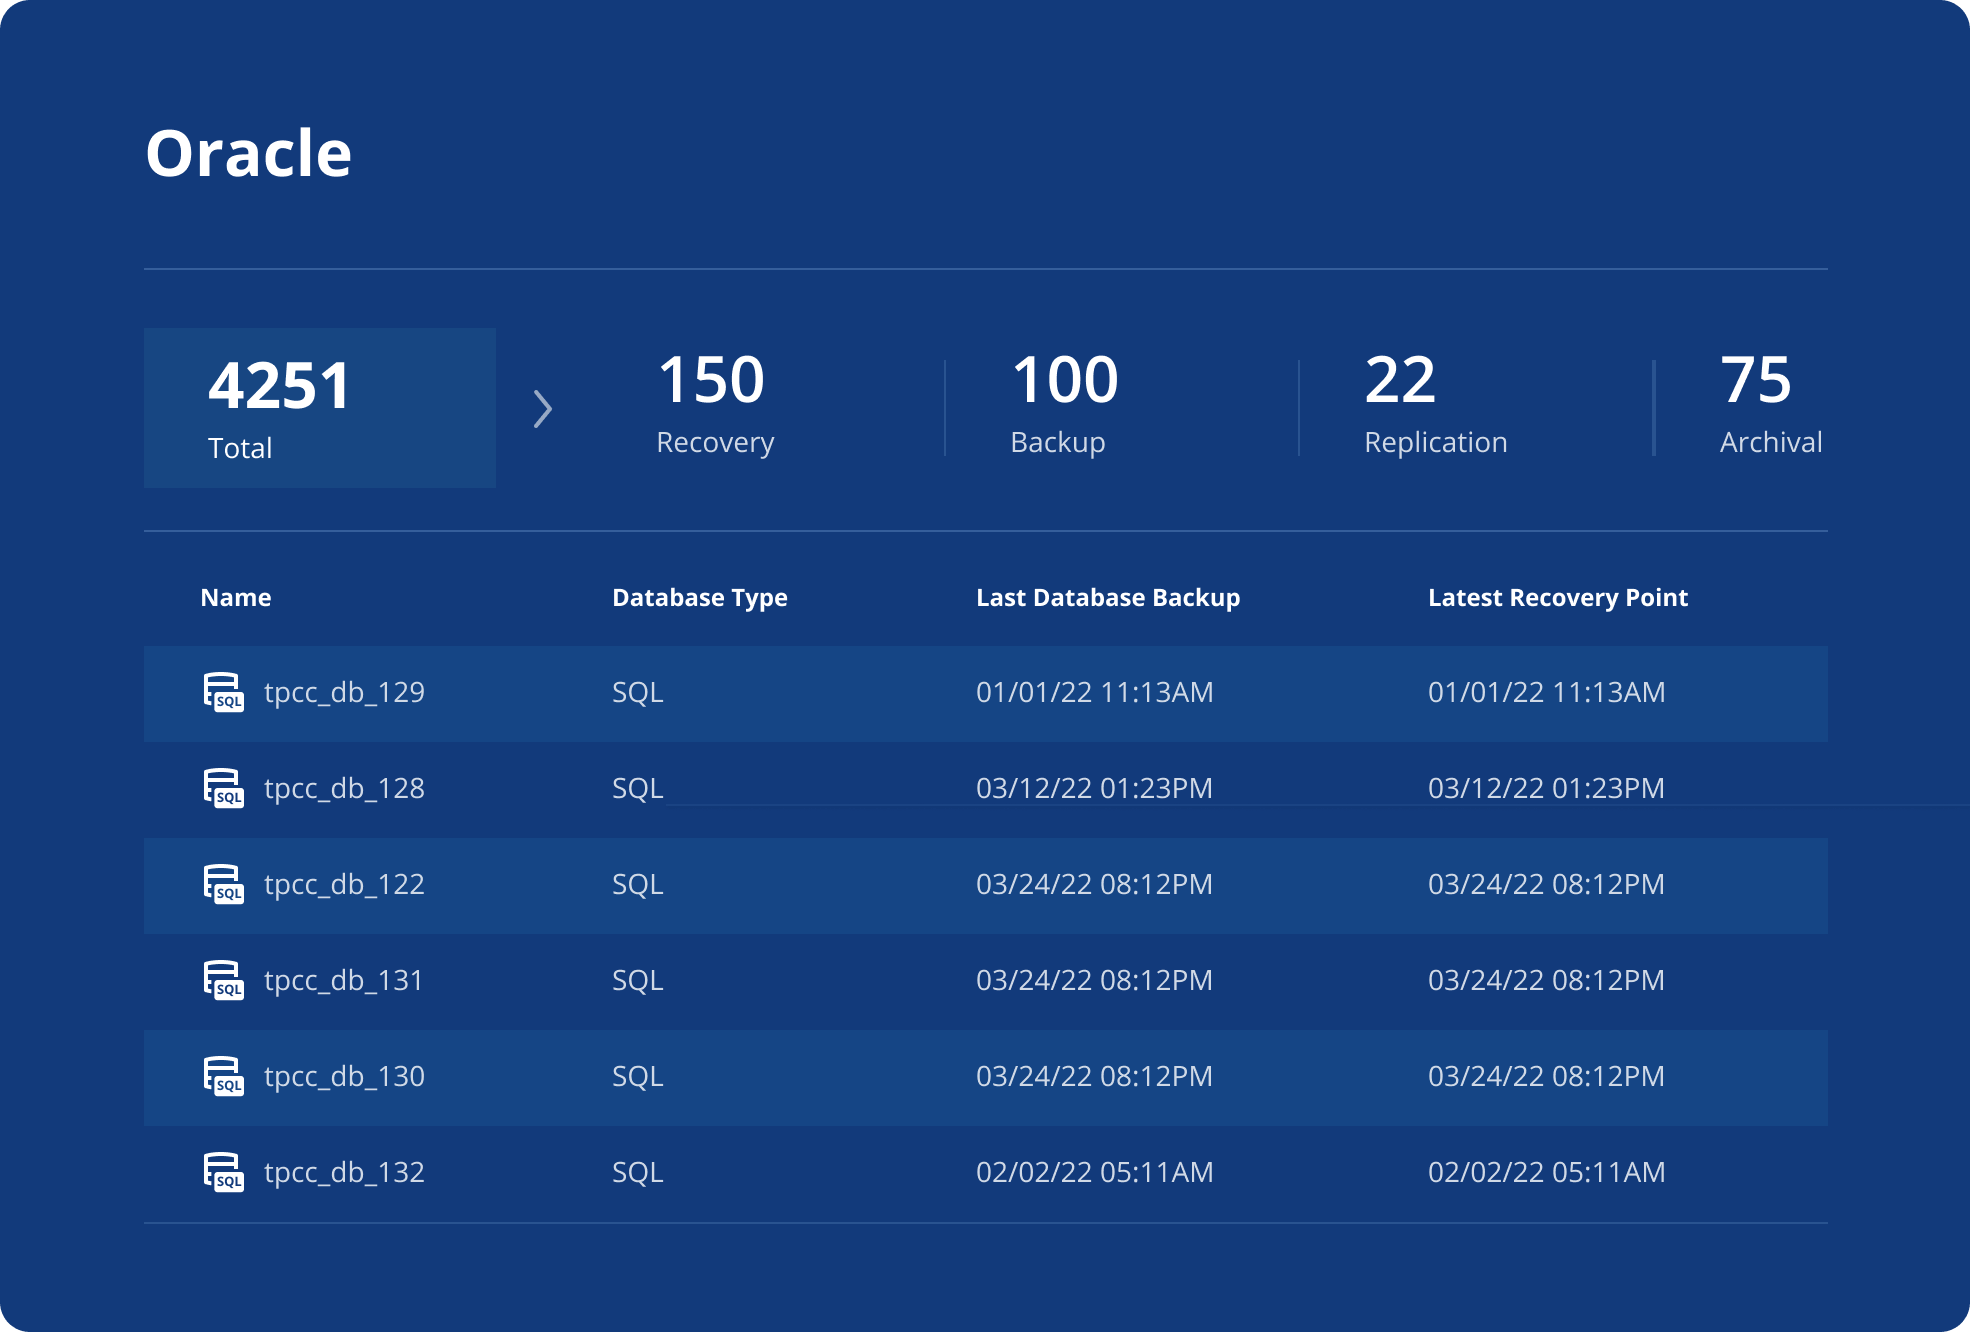Click last backup date for tpcc_db_130
1970x1332 pixels.
click(1095, 1076)
